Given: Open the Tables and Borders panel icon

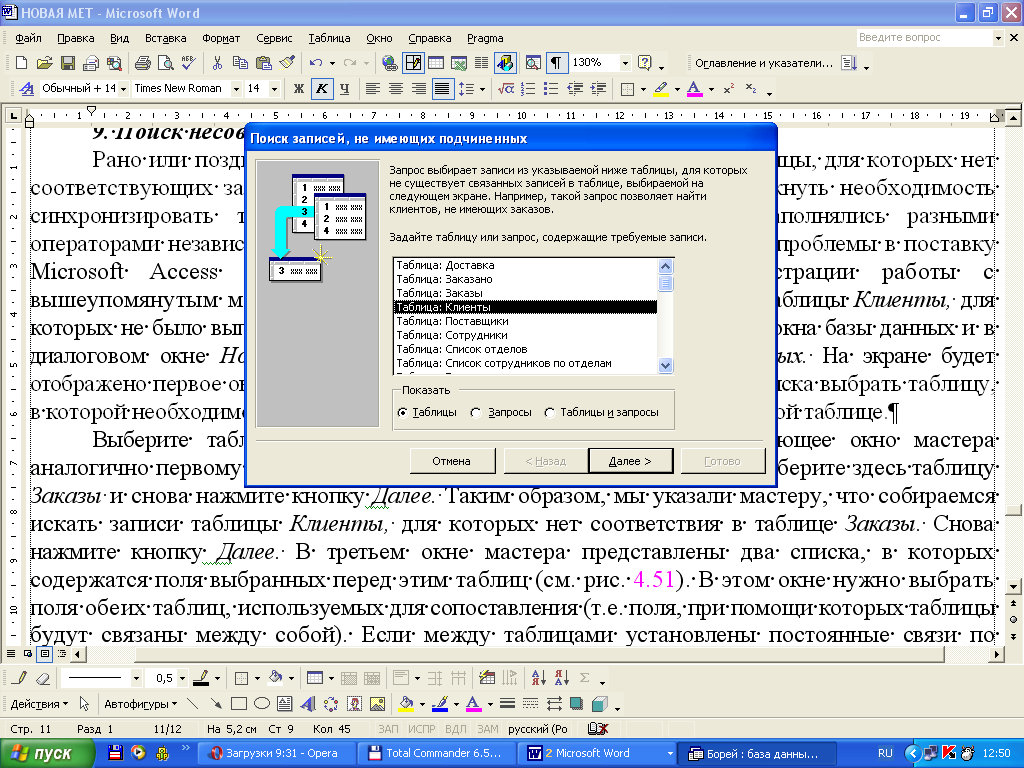Looking at the screenshot, I should 413,63.
